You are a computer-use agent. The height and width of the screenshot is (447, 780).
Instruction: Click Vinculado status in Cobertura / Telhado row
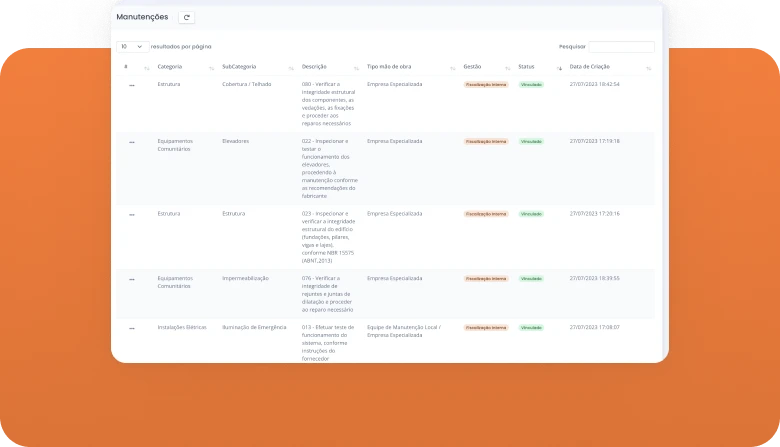click(x=531, y=85)
